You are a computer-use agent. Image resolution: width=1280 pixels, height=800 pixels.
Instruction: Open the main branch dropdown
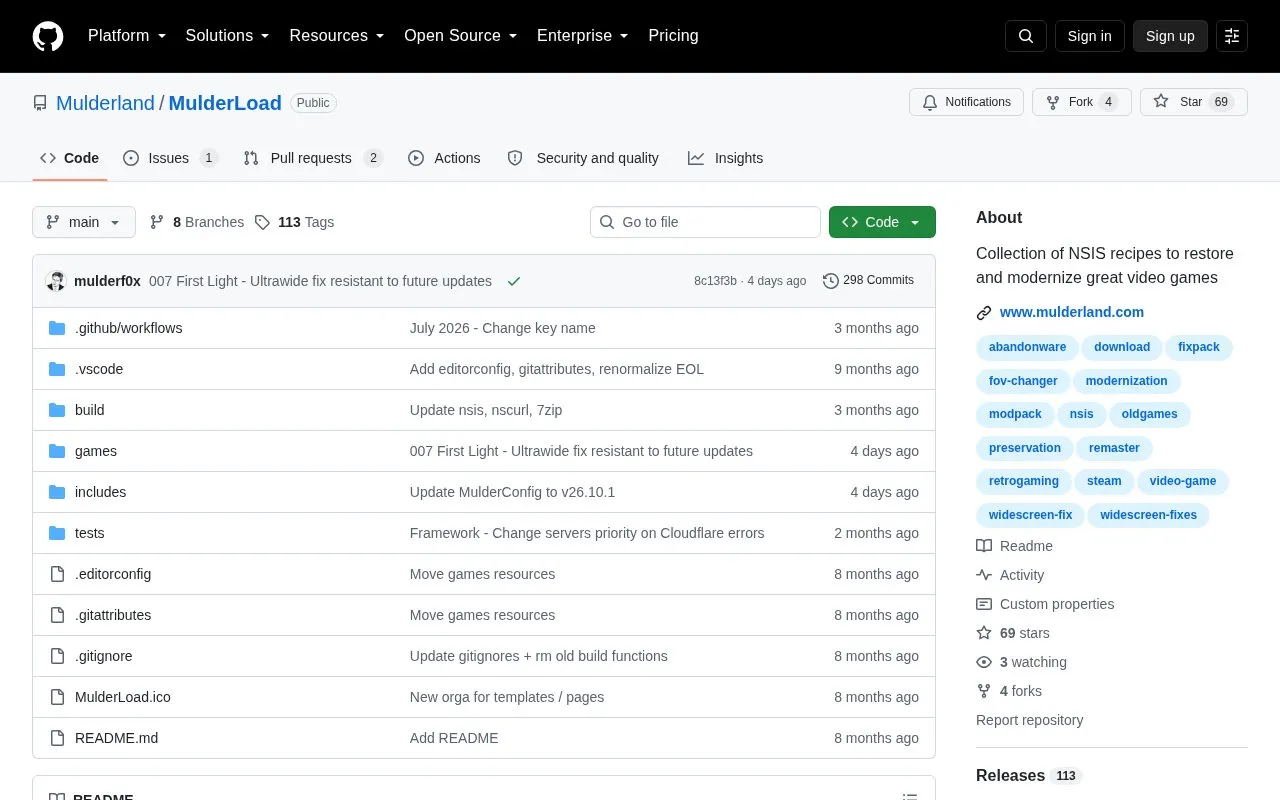pos(84,222)
